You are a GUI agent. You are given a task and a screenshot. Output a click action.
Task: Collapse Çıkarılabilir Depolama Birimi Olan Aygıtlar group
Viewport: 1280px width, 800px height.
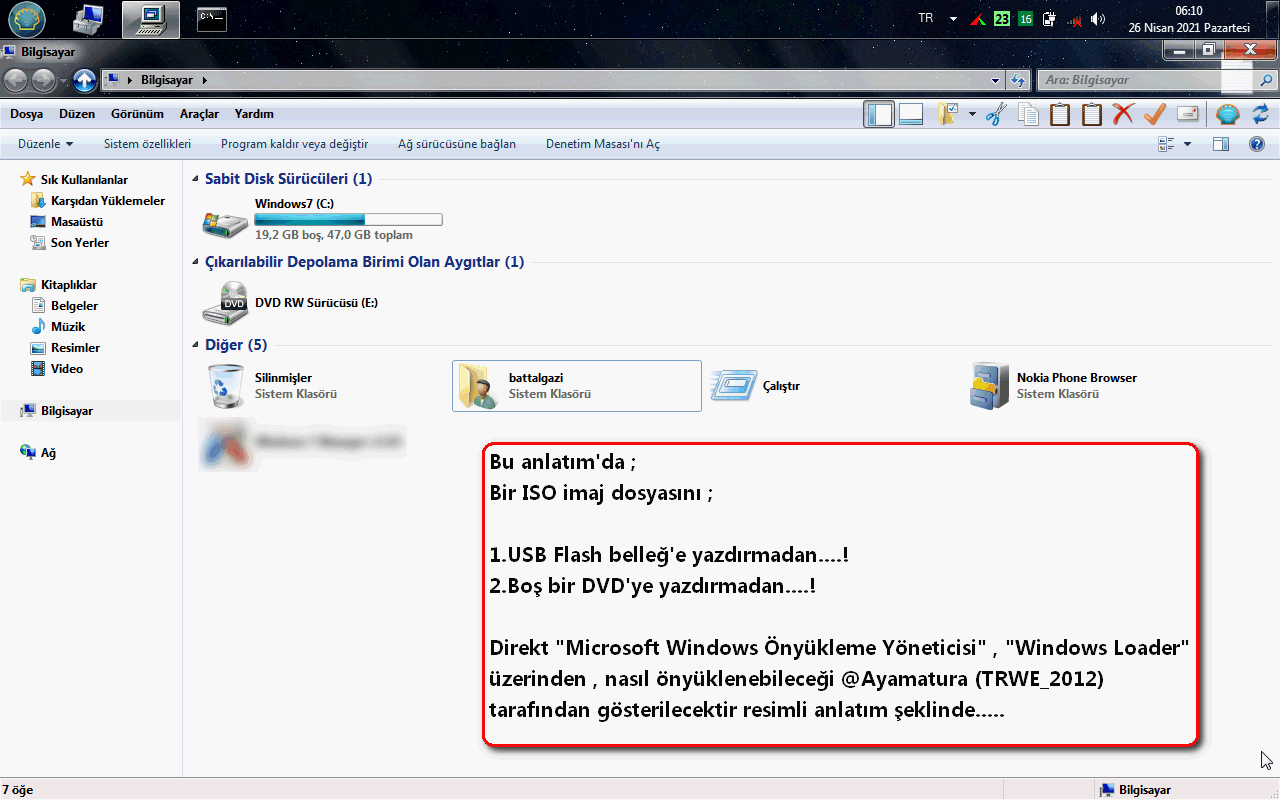[x=196, y=262]
